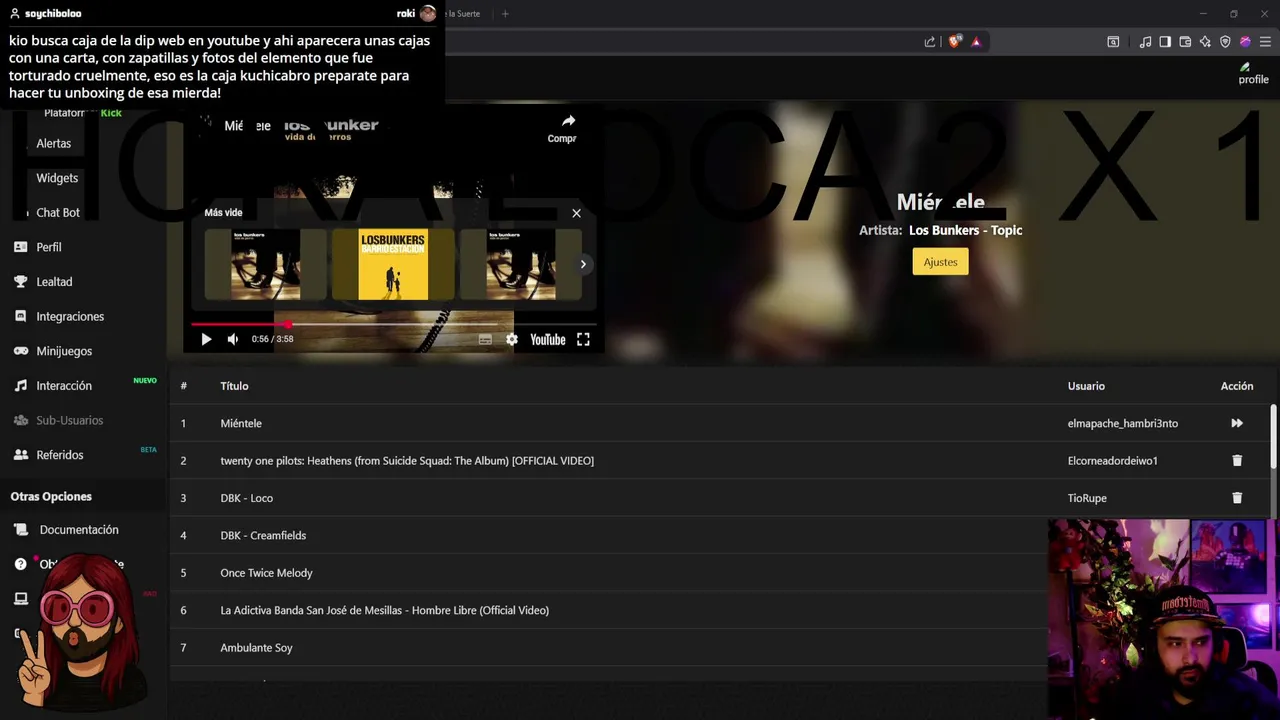Select the yellow Los Bunkers Barrio Estación thumbnail
The image size is (1280, 720).
pyautogui.click(x=393, y=264)
